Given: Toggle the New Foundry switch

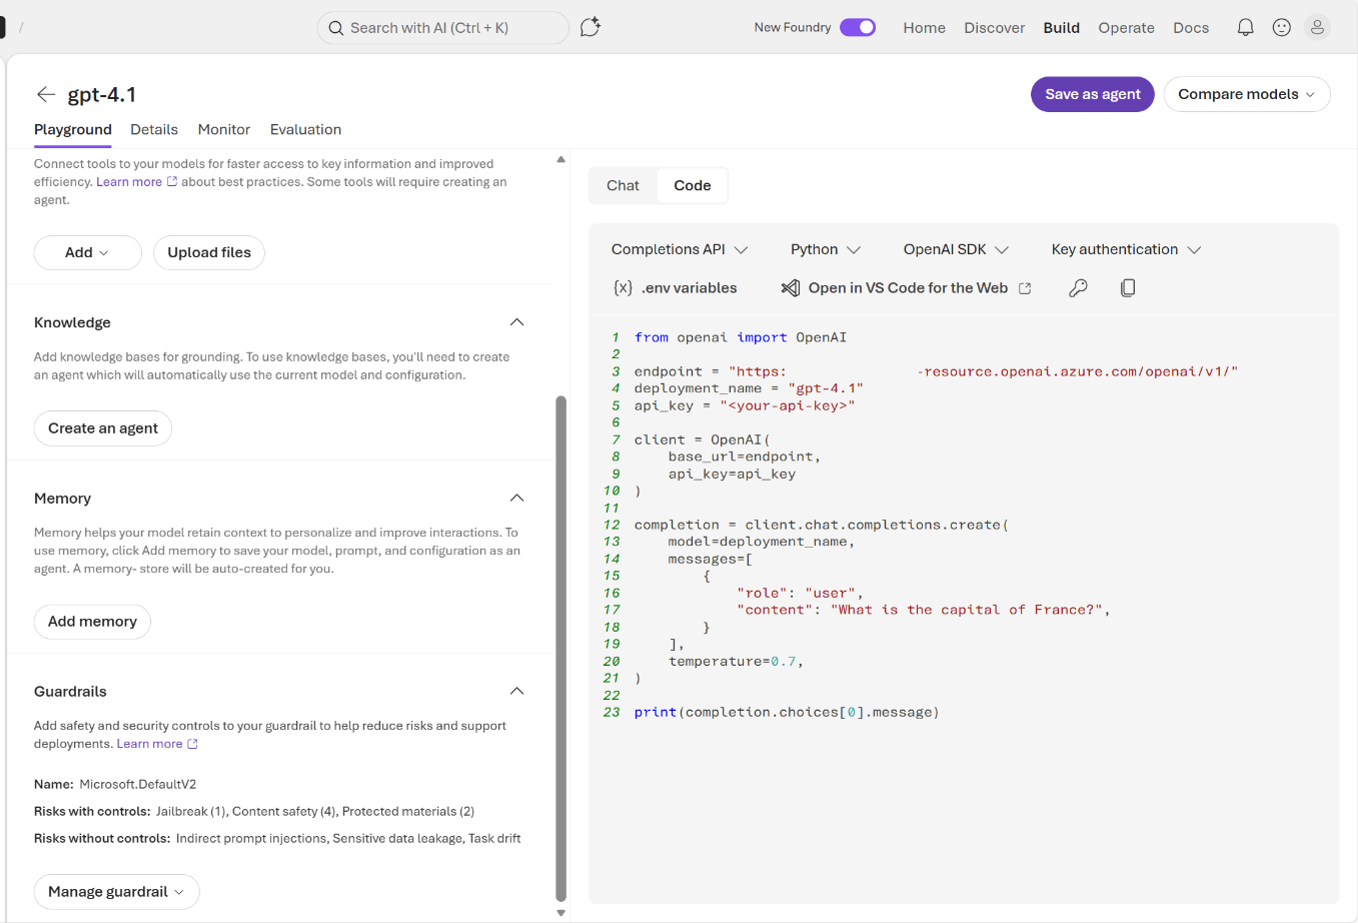Looking at the screenshot, I should click(858, 28).
